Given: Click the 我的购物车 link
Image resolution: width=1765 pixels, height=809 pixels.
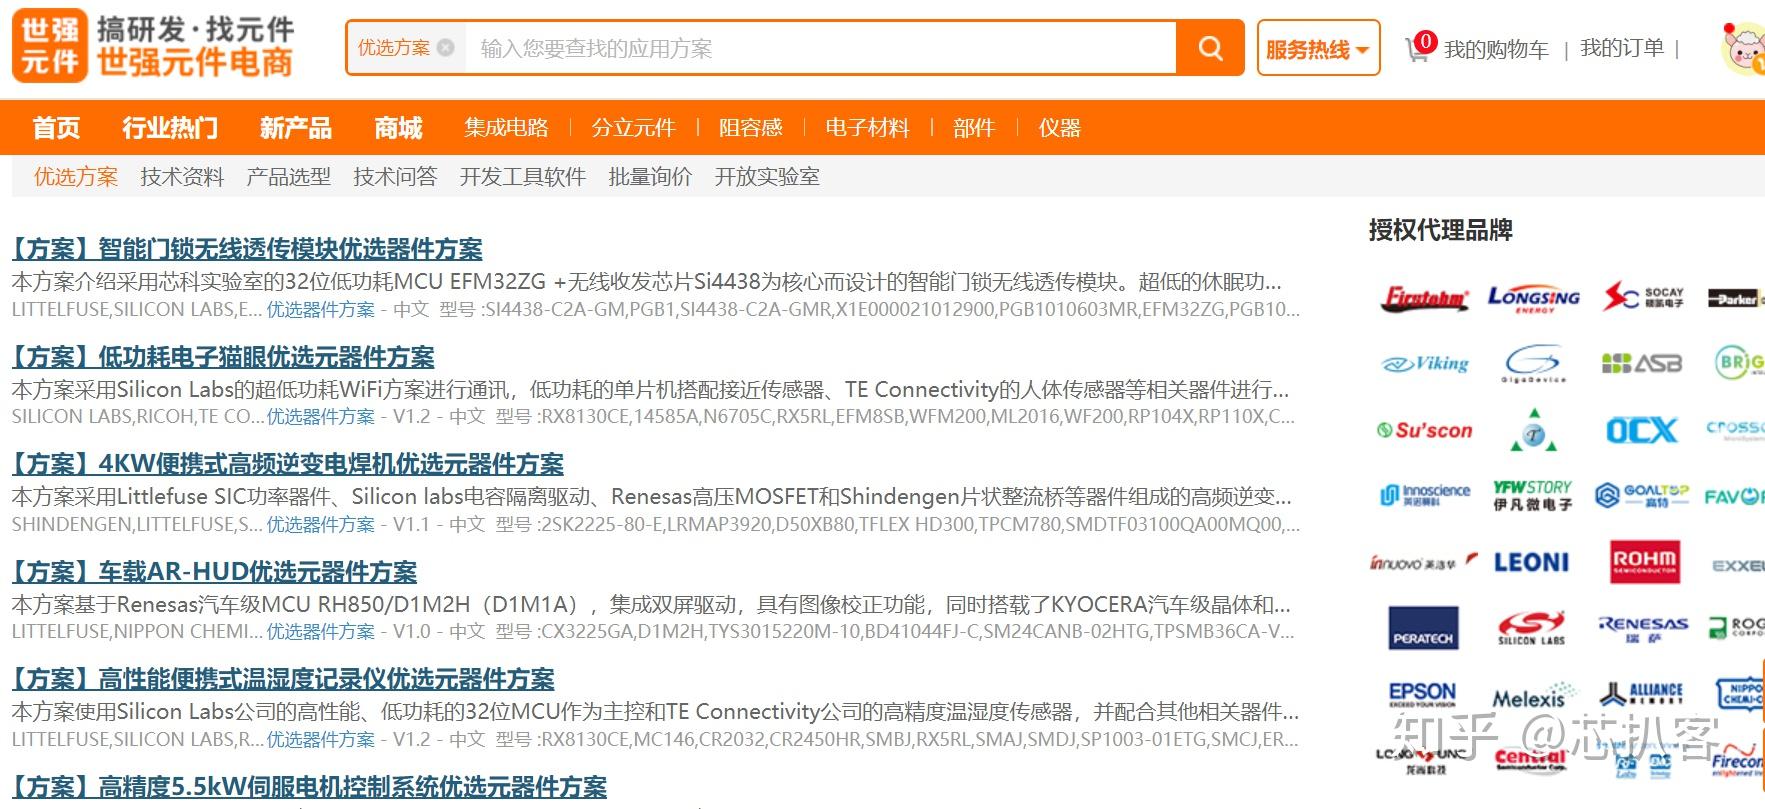Looking at the screenshot, I should 1496,49.
